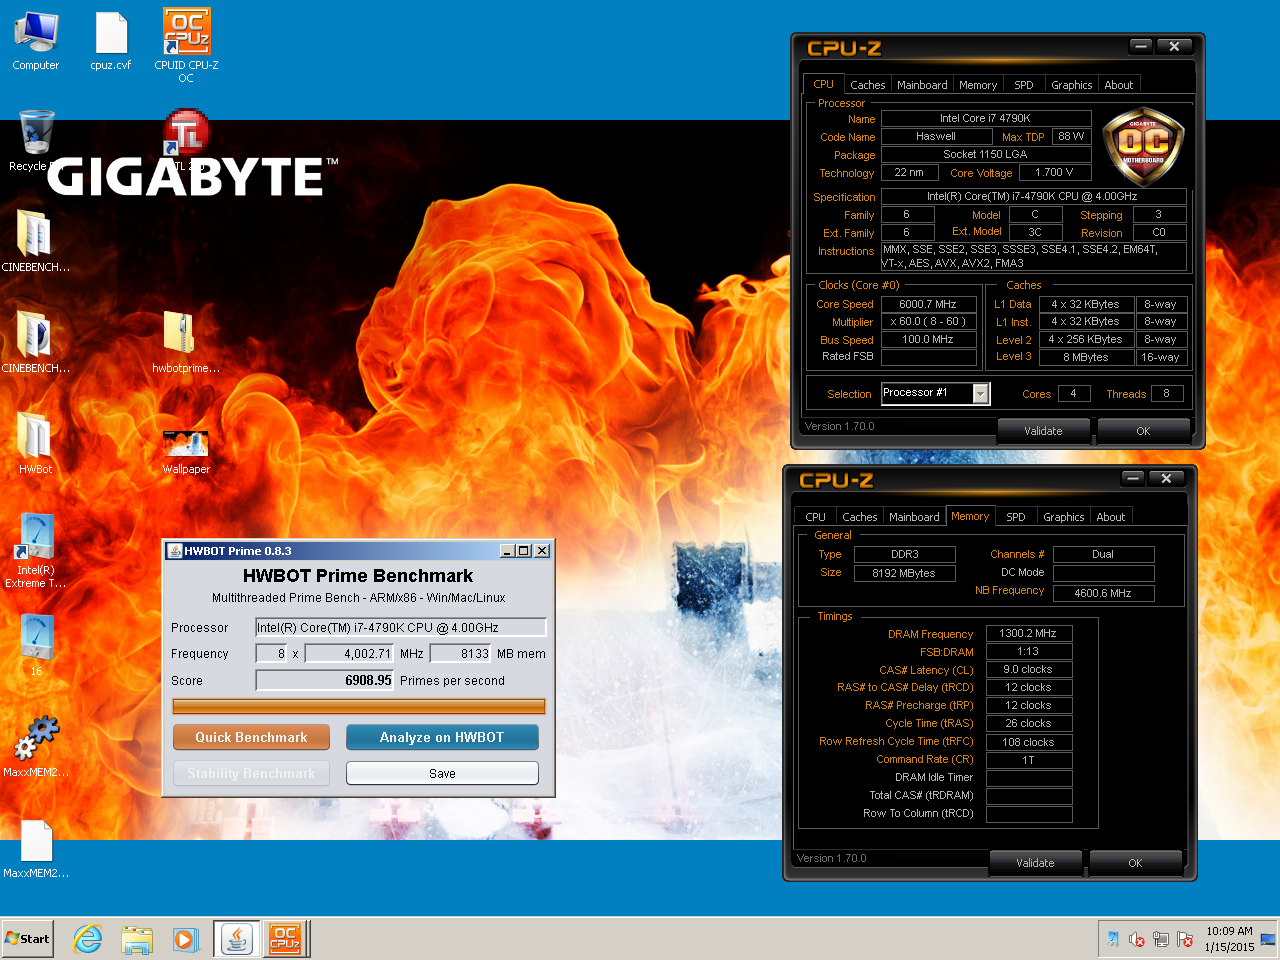Switch to CPU tab in bottom CPU-Z window
The image size is (1280, 960).
pyautogui.click(x=816, y=517)
